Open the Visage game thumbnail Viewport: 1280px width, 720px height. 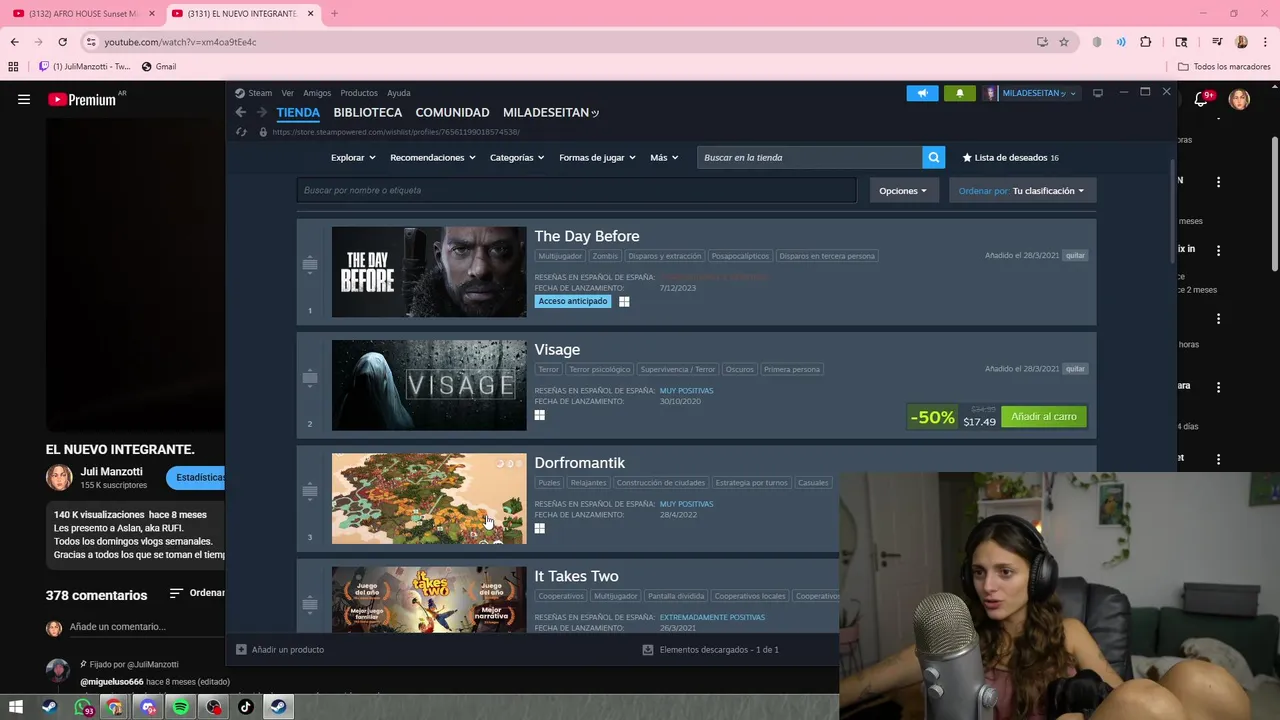[x=429, y=385]
